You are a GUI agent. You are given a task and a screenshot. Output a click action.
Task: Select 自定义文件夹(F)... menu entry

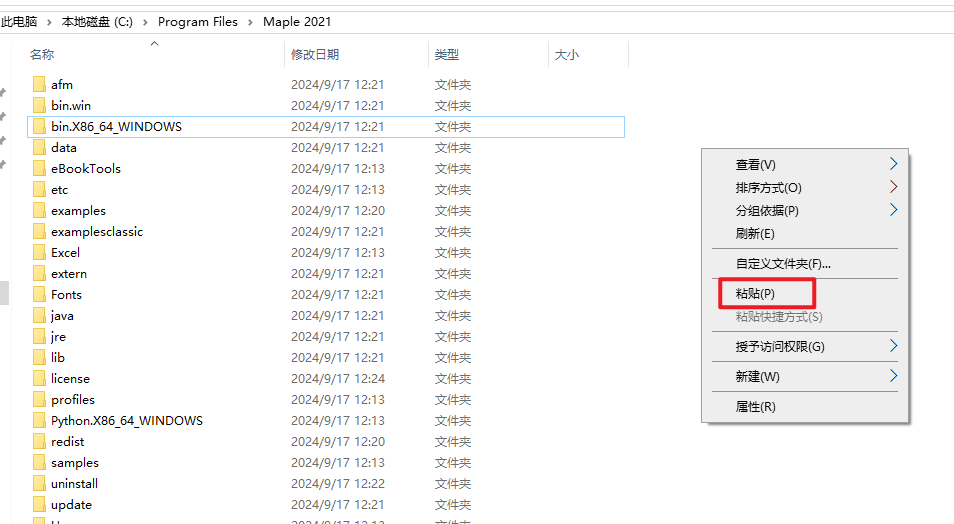(x=805, y=264)
